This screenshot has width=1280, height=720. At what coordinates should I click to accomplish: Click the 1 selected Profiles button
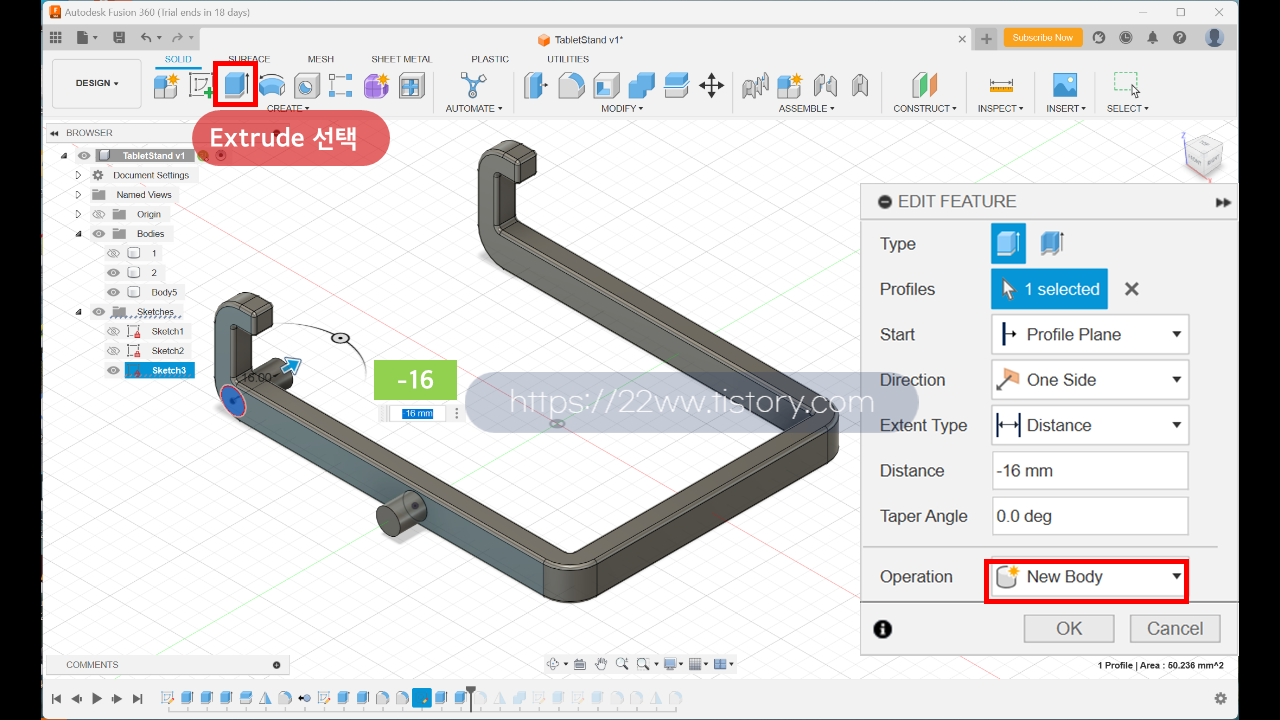coord(1049,289)
